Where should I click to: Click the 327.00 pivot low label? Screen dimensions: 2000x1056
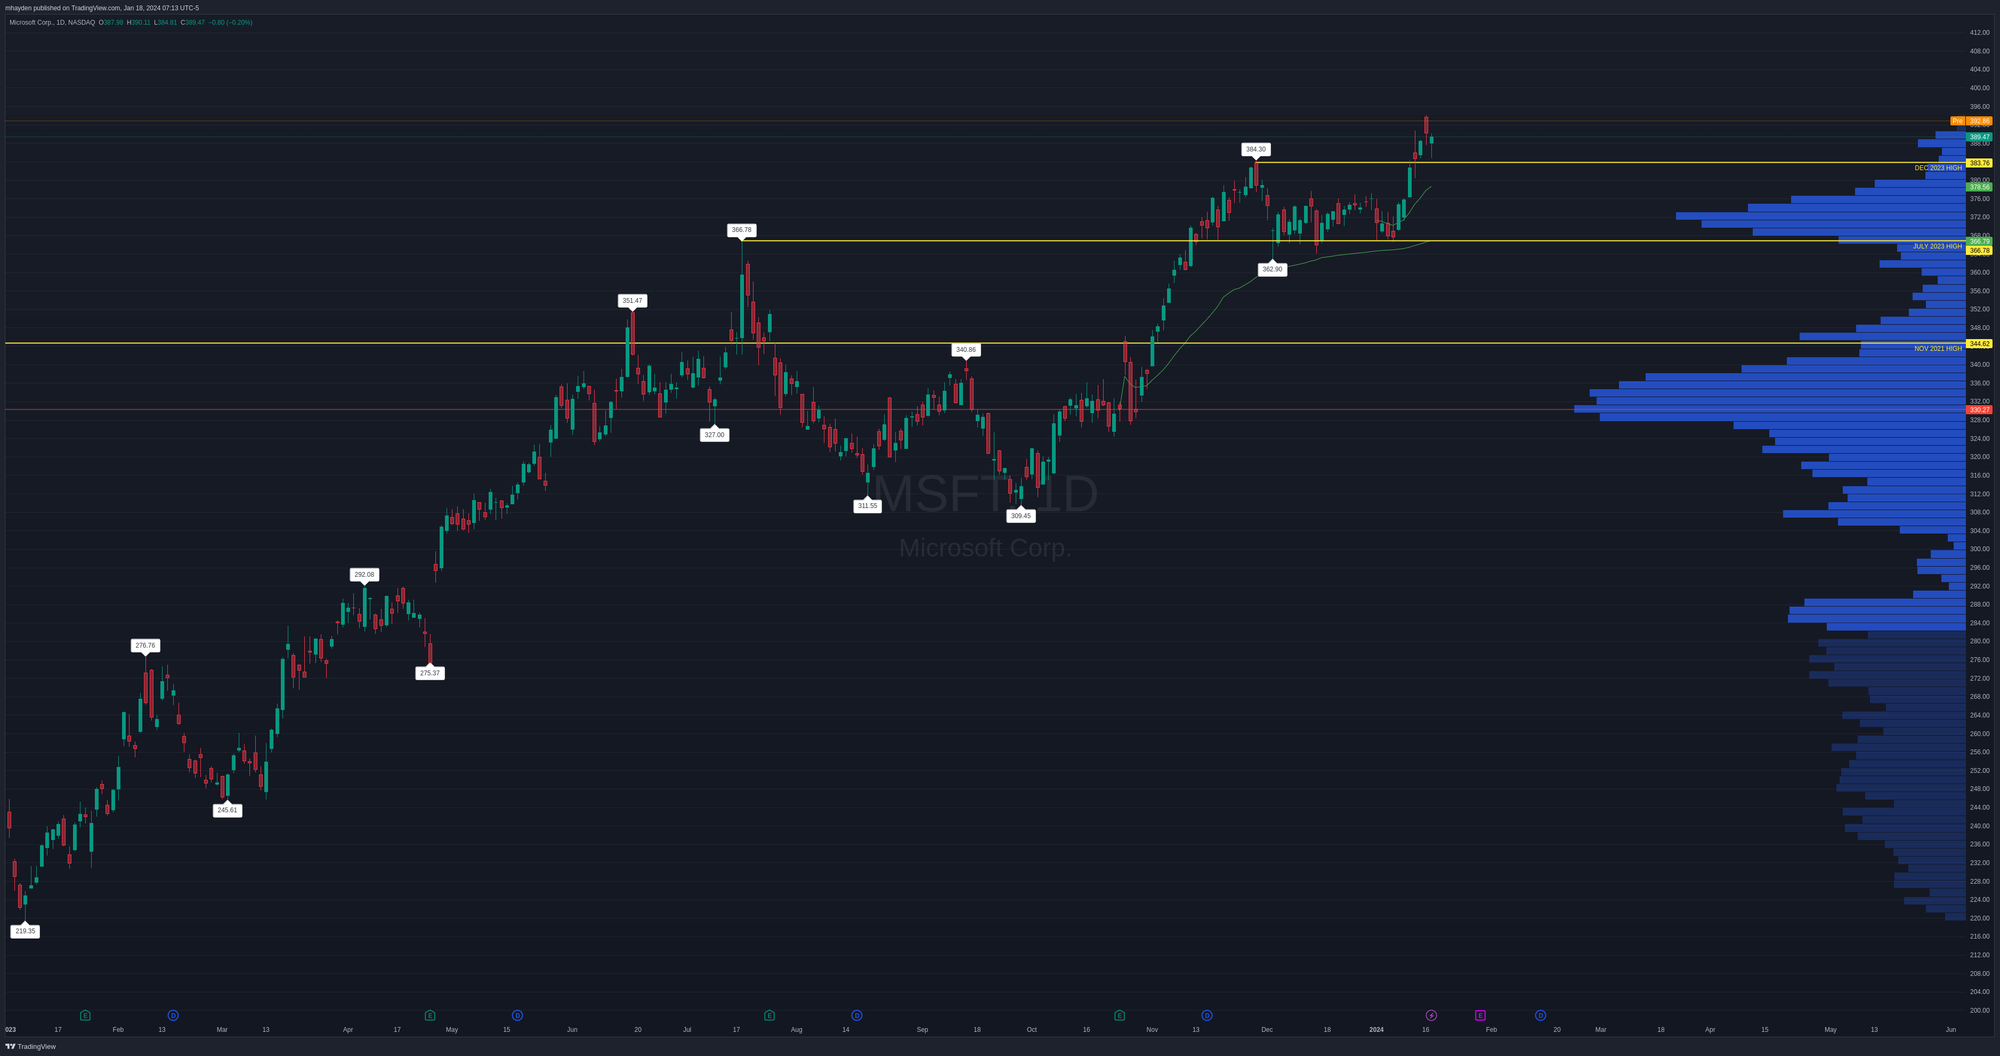coord(714,435)
